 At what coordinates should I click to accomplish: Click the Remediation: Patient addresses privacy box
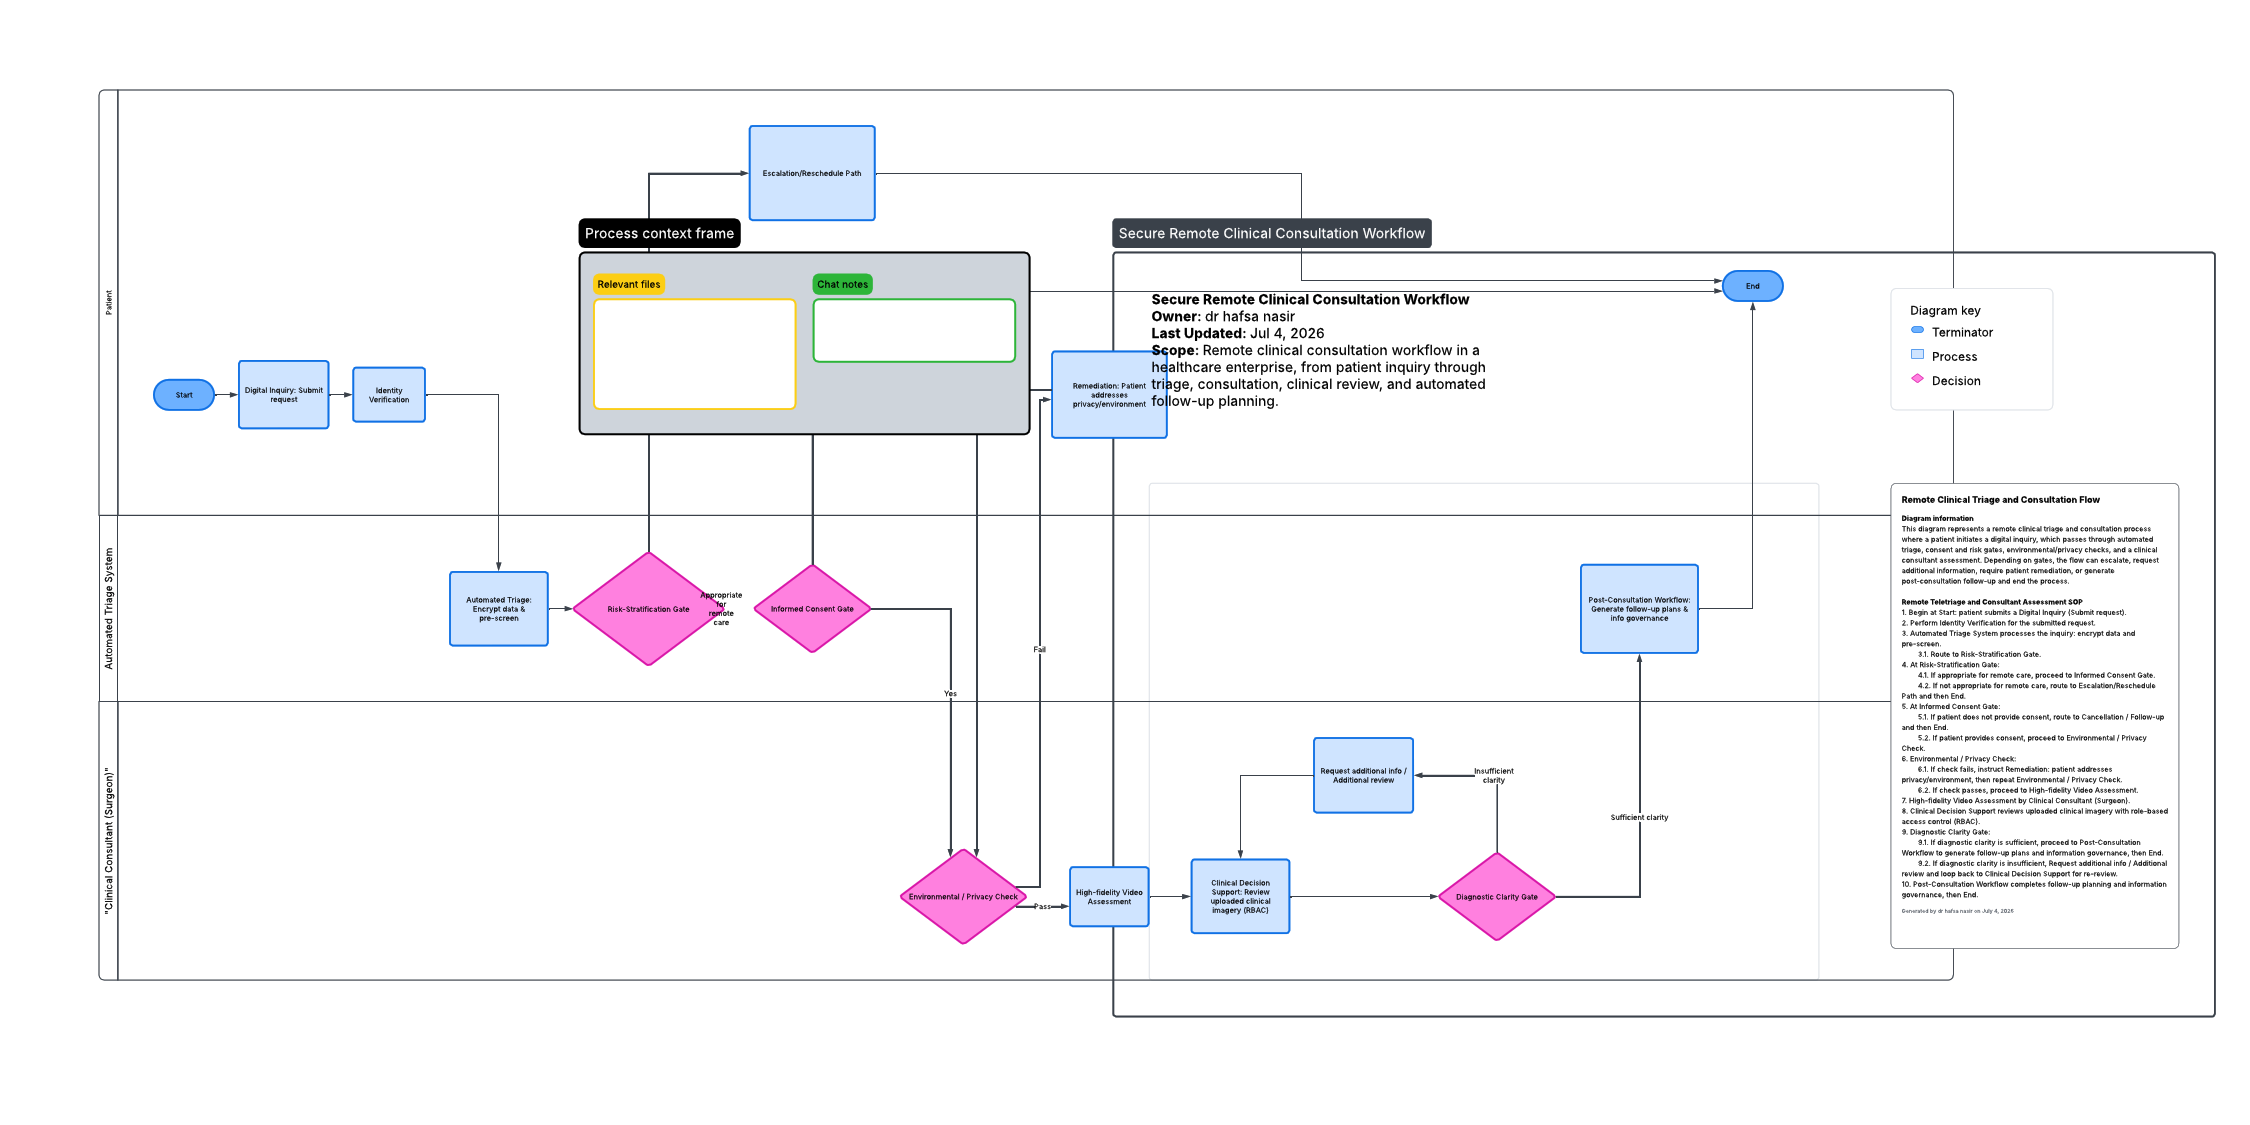point(1109,395)
